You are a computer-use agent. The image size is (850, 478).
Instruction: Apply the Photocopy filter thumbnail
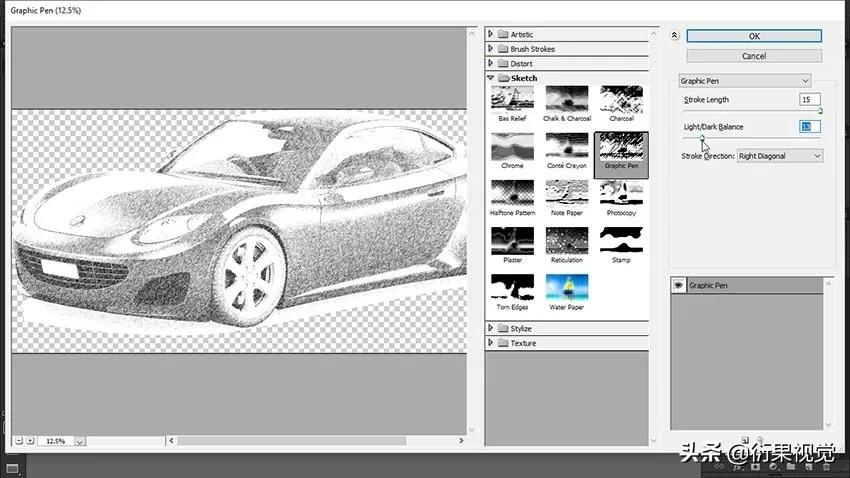[x=621, y=194]
